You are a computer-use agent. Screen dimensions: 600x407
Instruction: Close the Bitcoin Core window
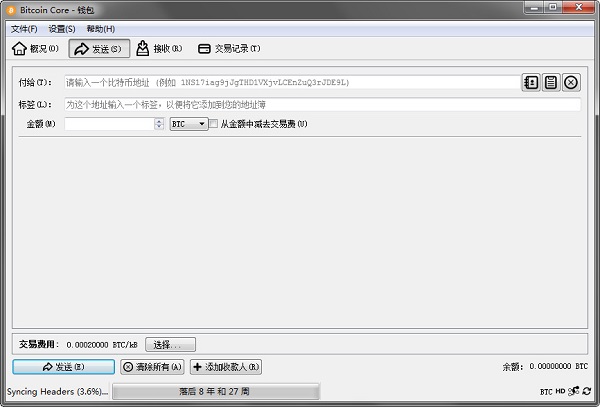click(x=579, y=7)
